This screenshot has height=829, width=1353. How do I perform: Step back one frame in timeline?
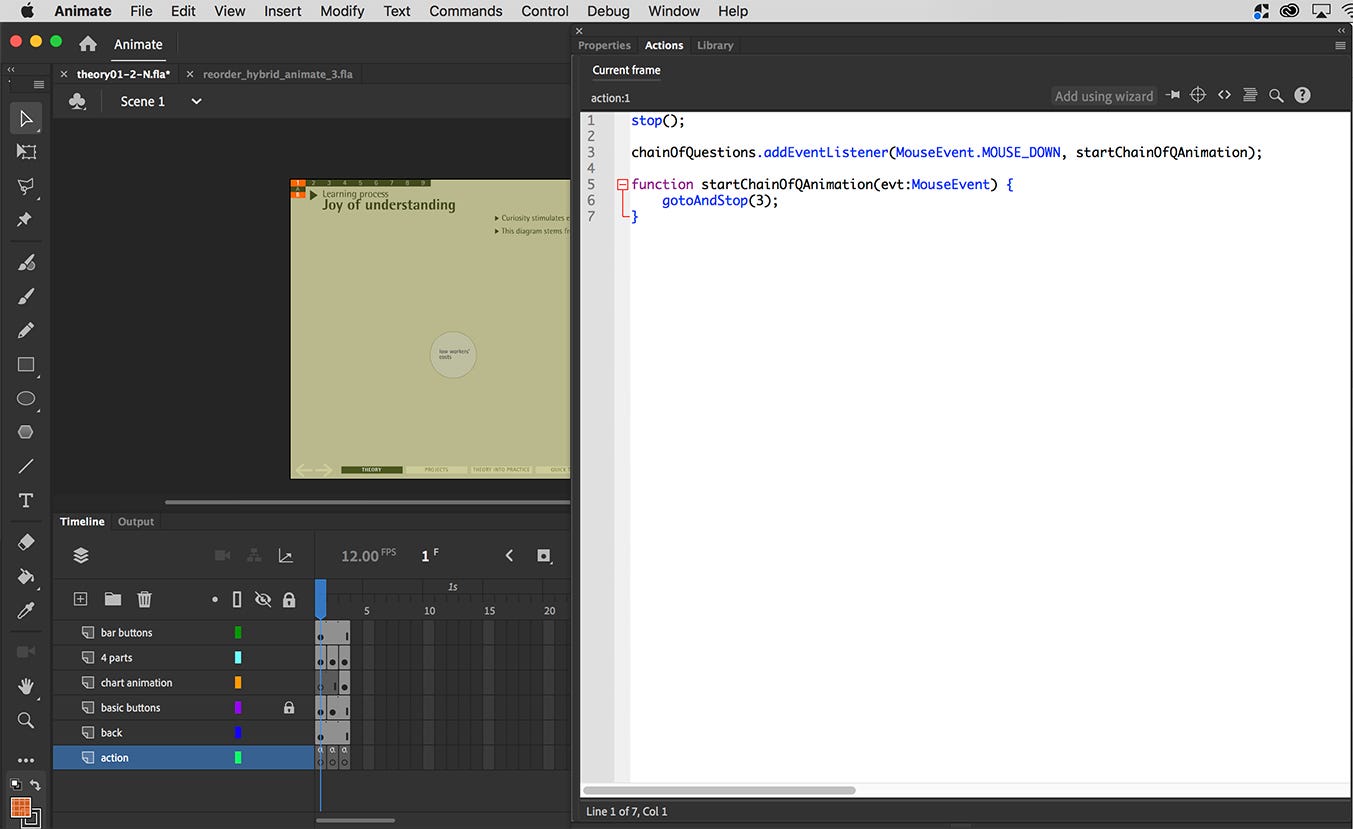[x=509, y=555]
